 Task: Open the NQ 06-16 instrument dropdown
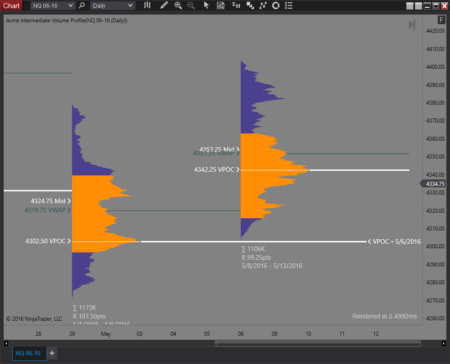pyautogui.click(x=52, y=6)
